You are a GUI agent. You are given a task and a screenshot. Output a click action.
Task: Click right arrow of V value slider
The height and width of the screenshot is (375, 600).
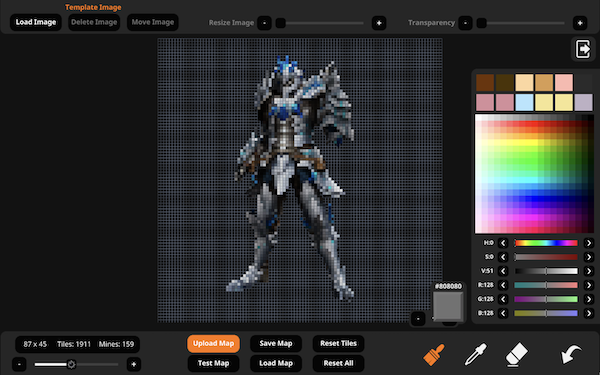point(589,271)
